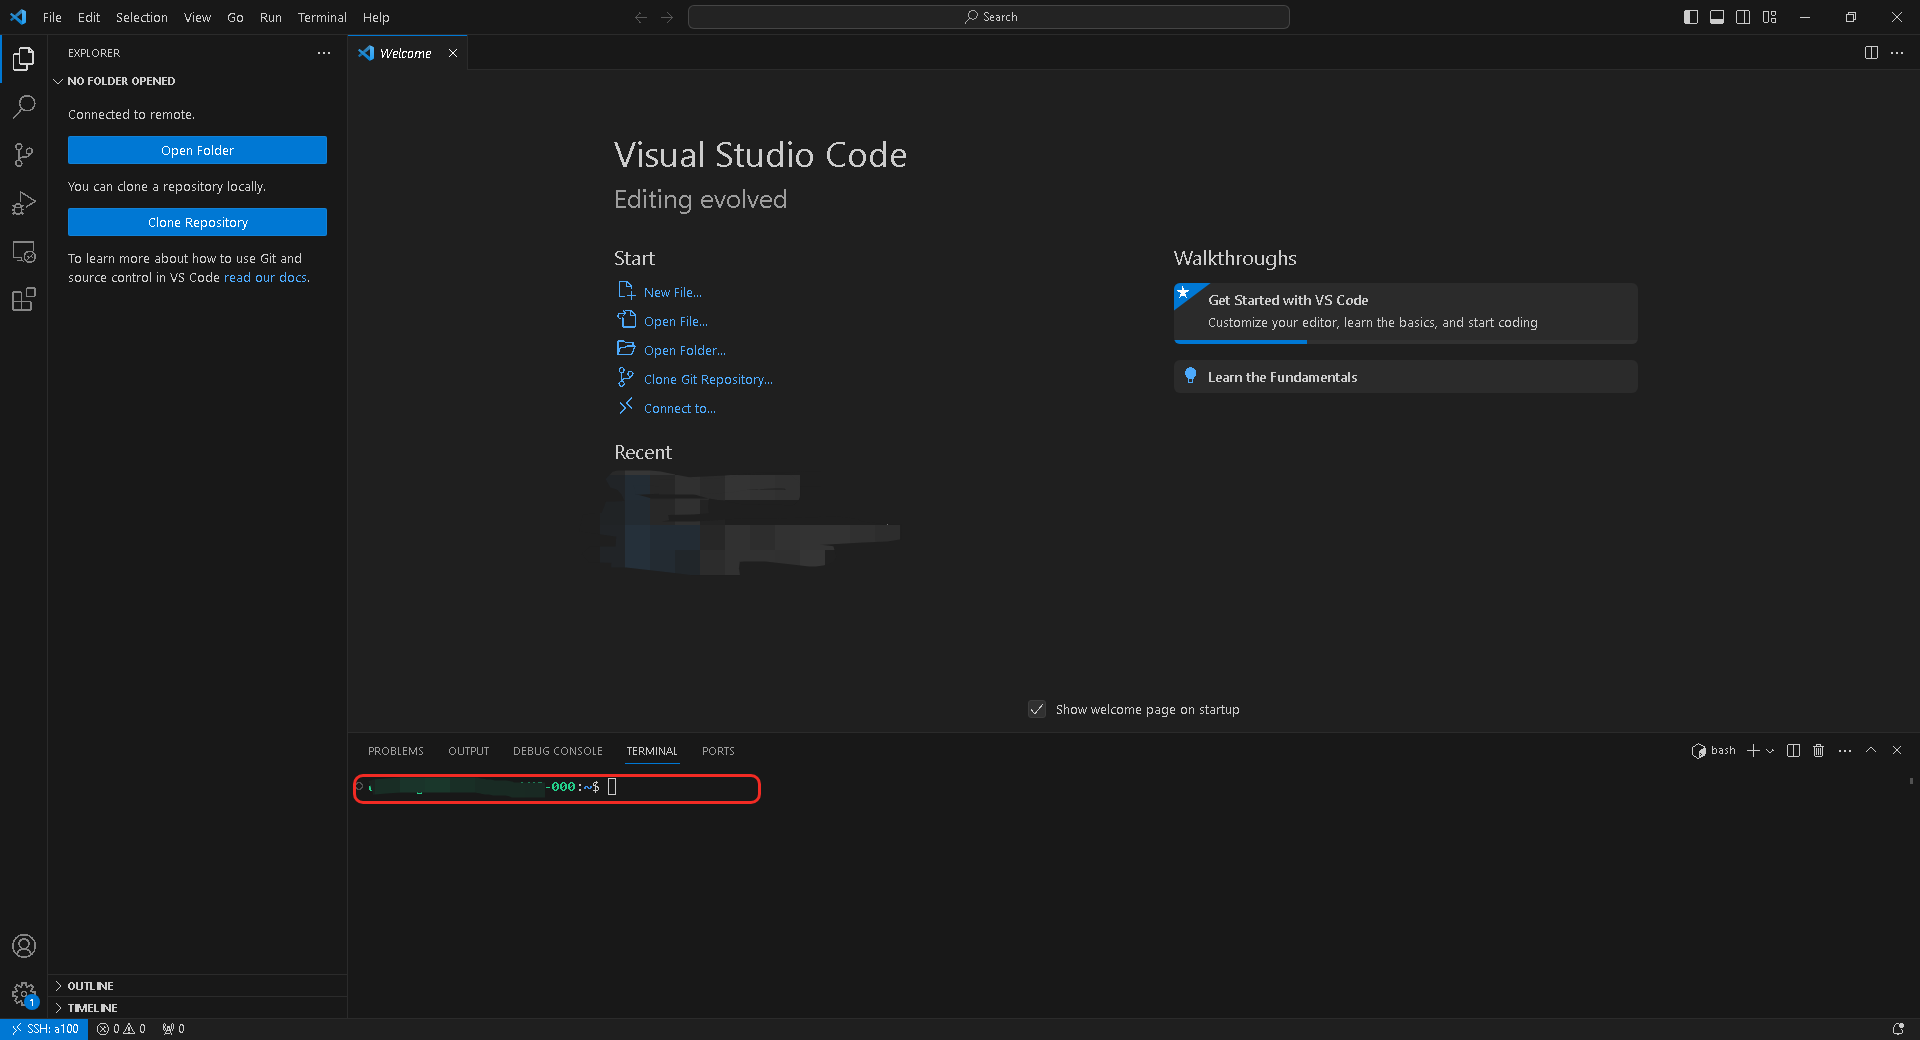Image resolution: width=1920 pixels, height=1040 pixels.
Task: Open the Manage gear icon
Action: (x=24, y=994)
